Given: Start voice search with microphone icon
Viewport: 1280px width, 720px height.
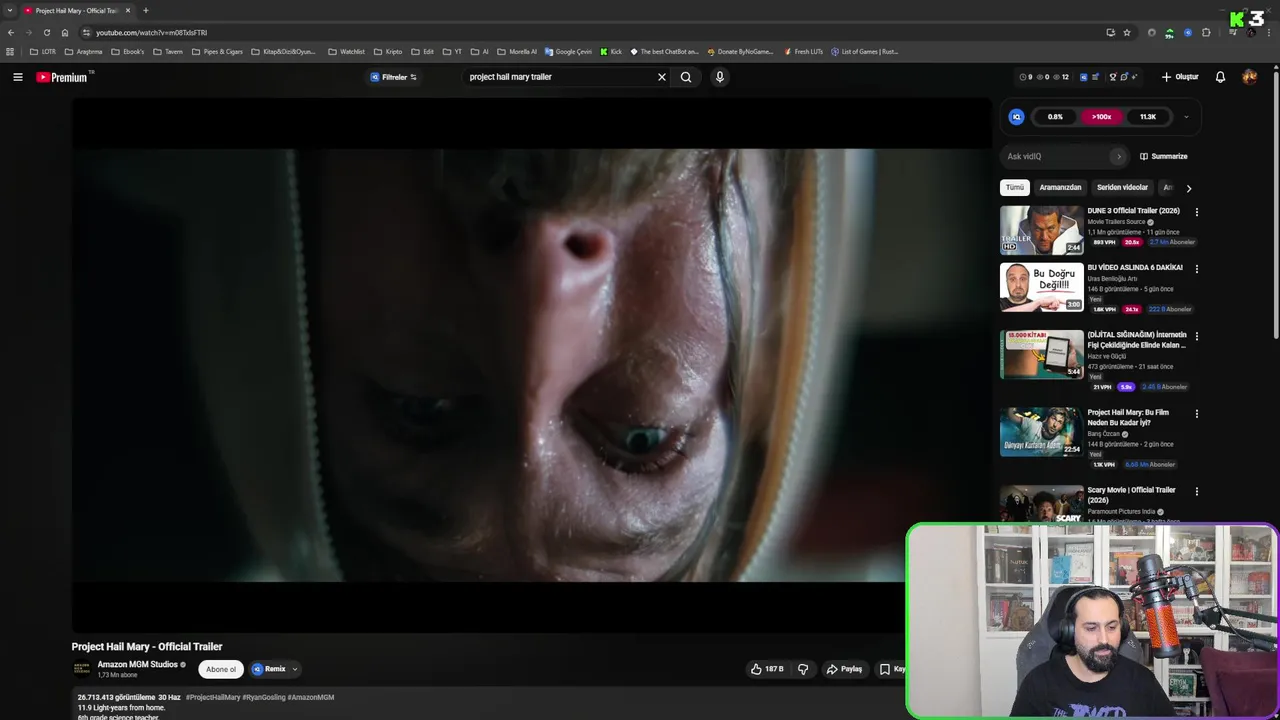Looking at the screenshot, I should 719,77.
